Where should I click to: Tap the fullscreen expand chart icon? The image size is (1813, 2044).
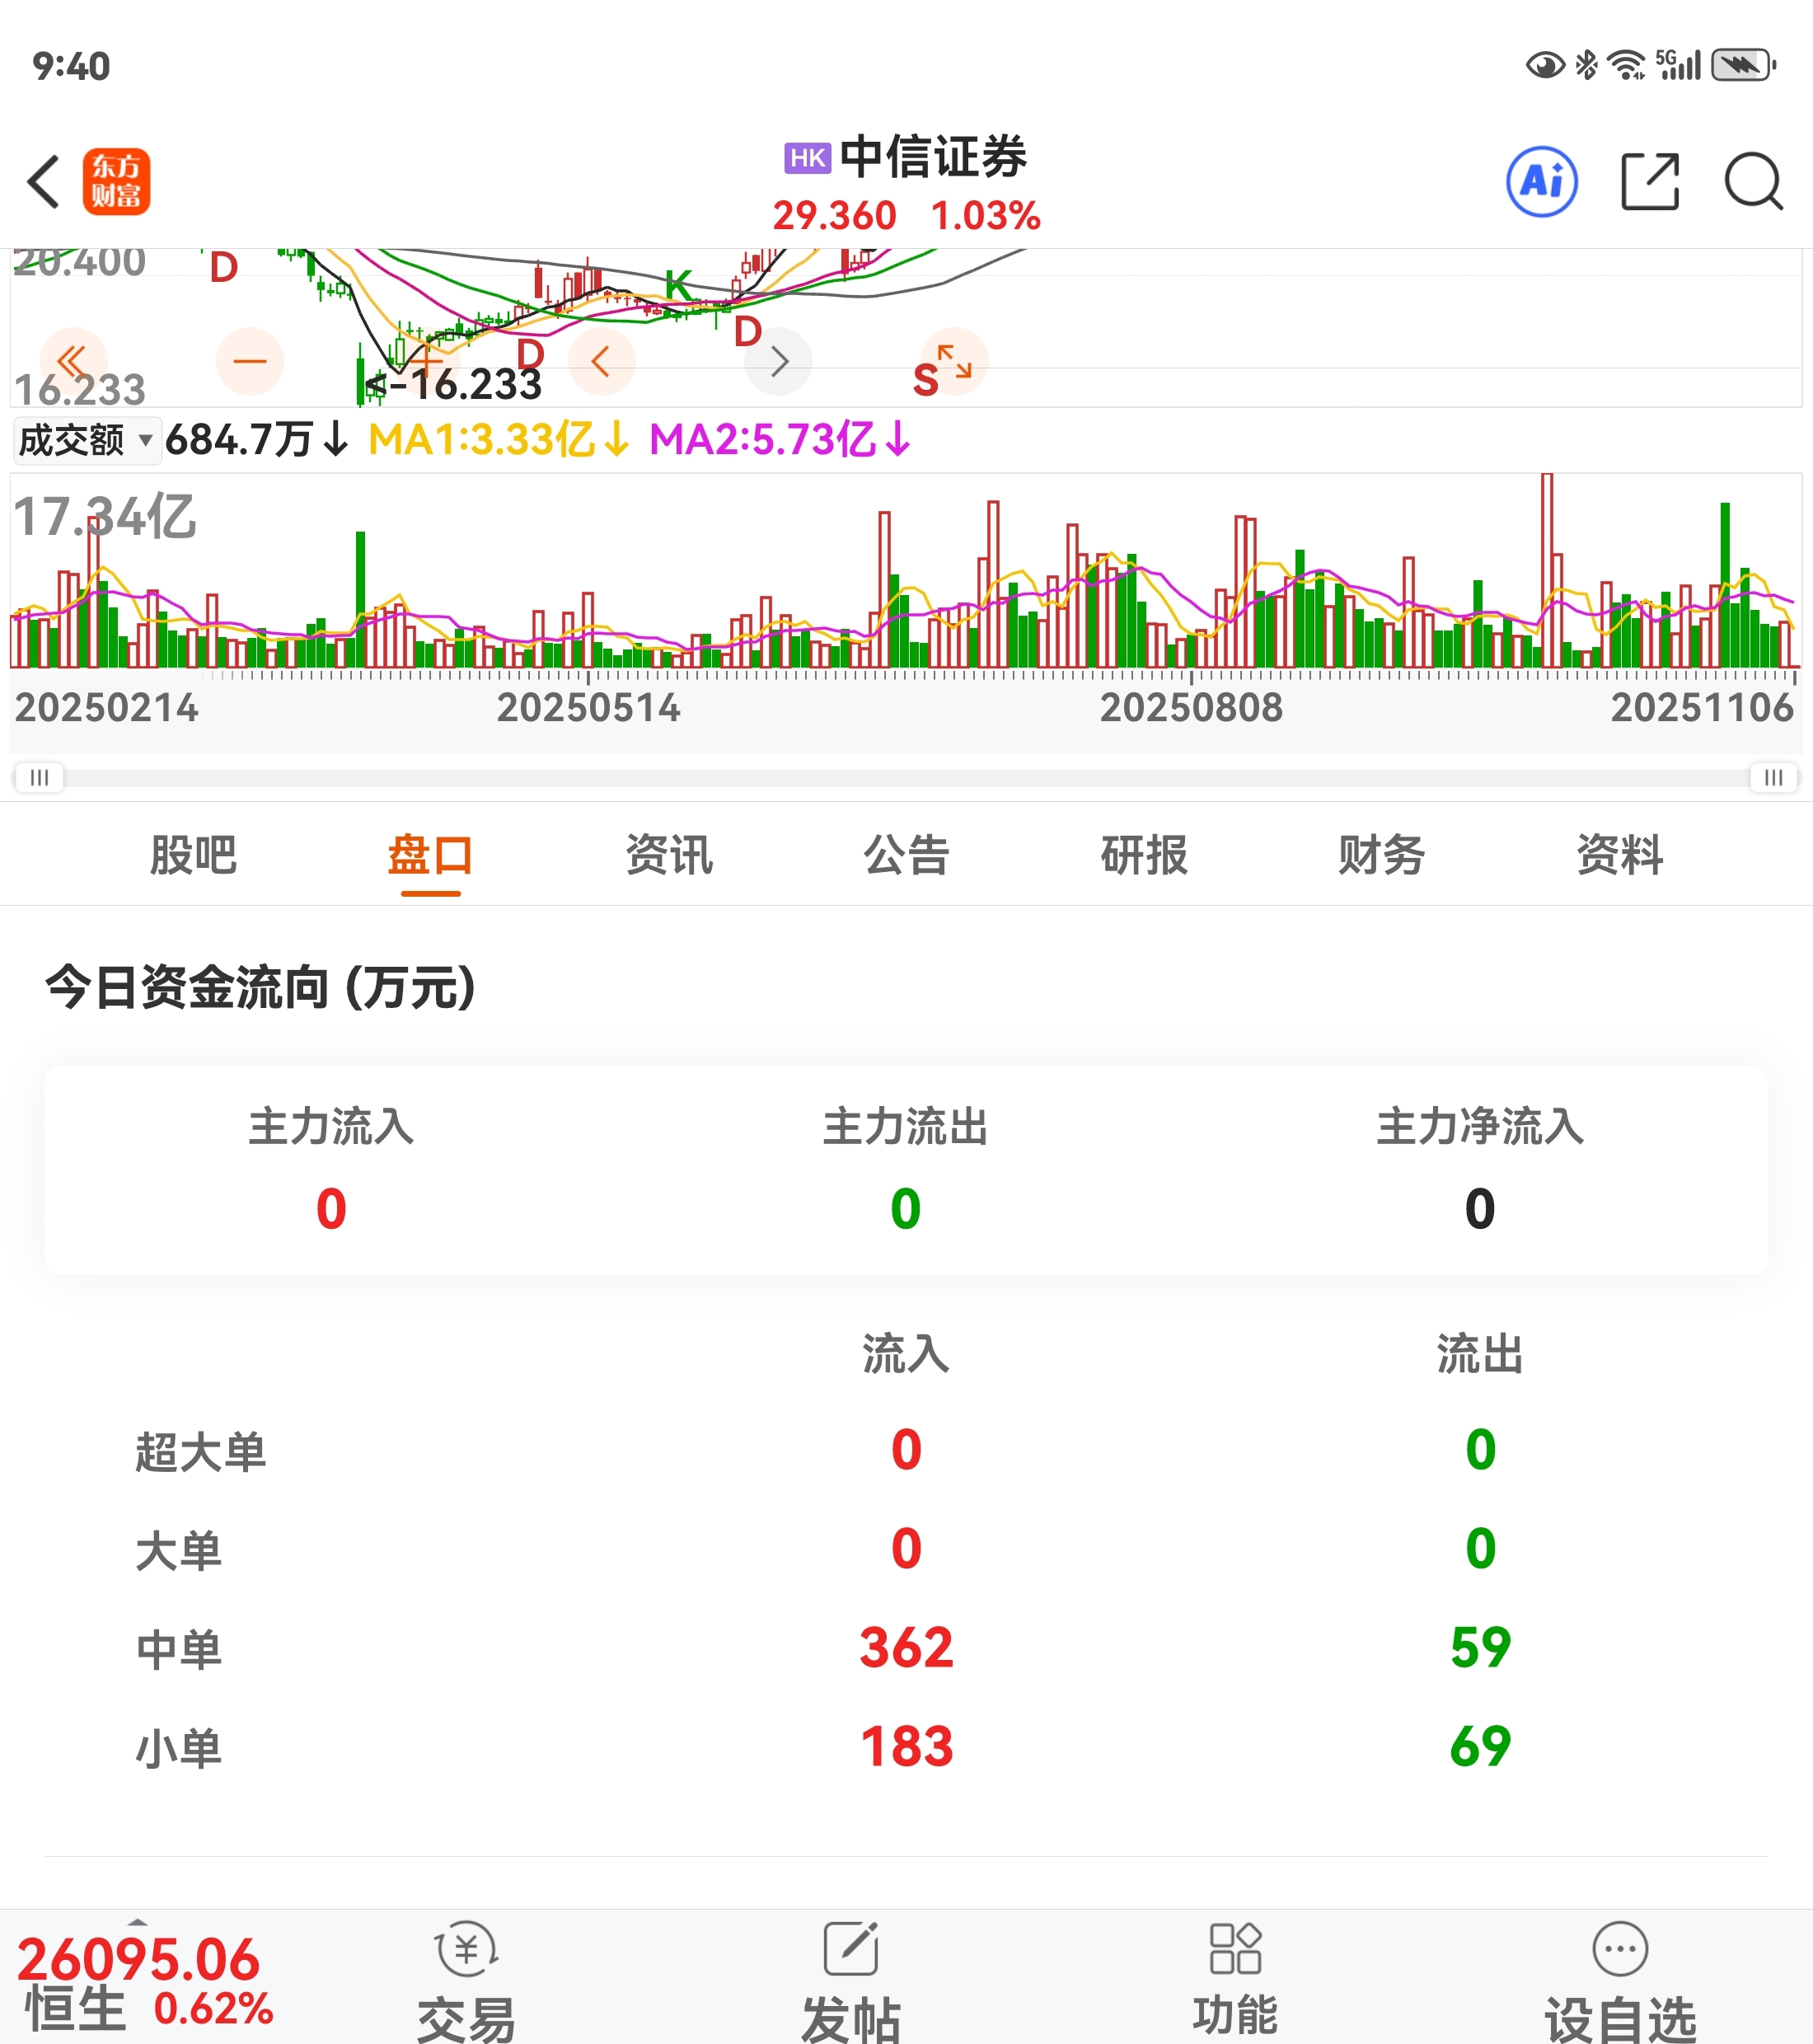pos(954,361)
